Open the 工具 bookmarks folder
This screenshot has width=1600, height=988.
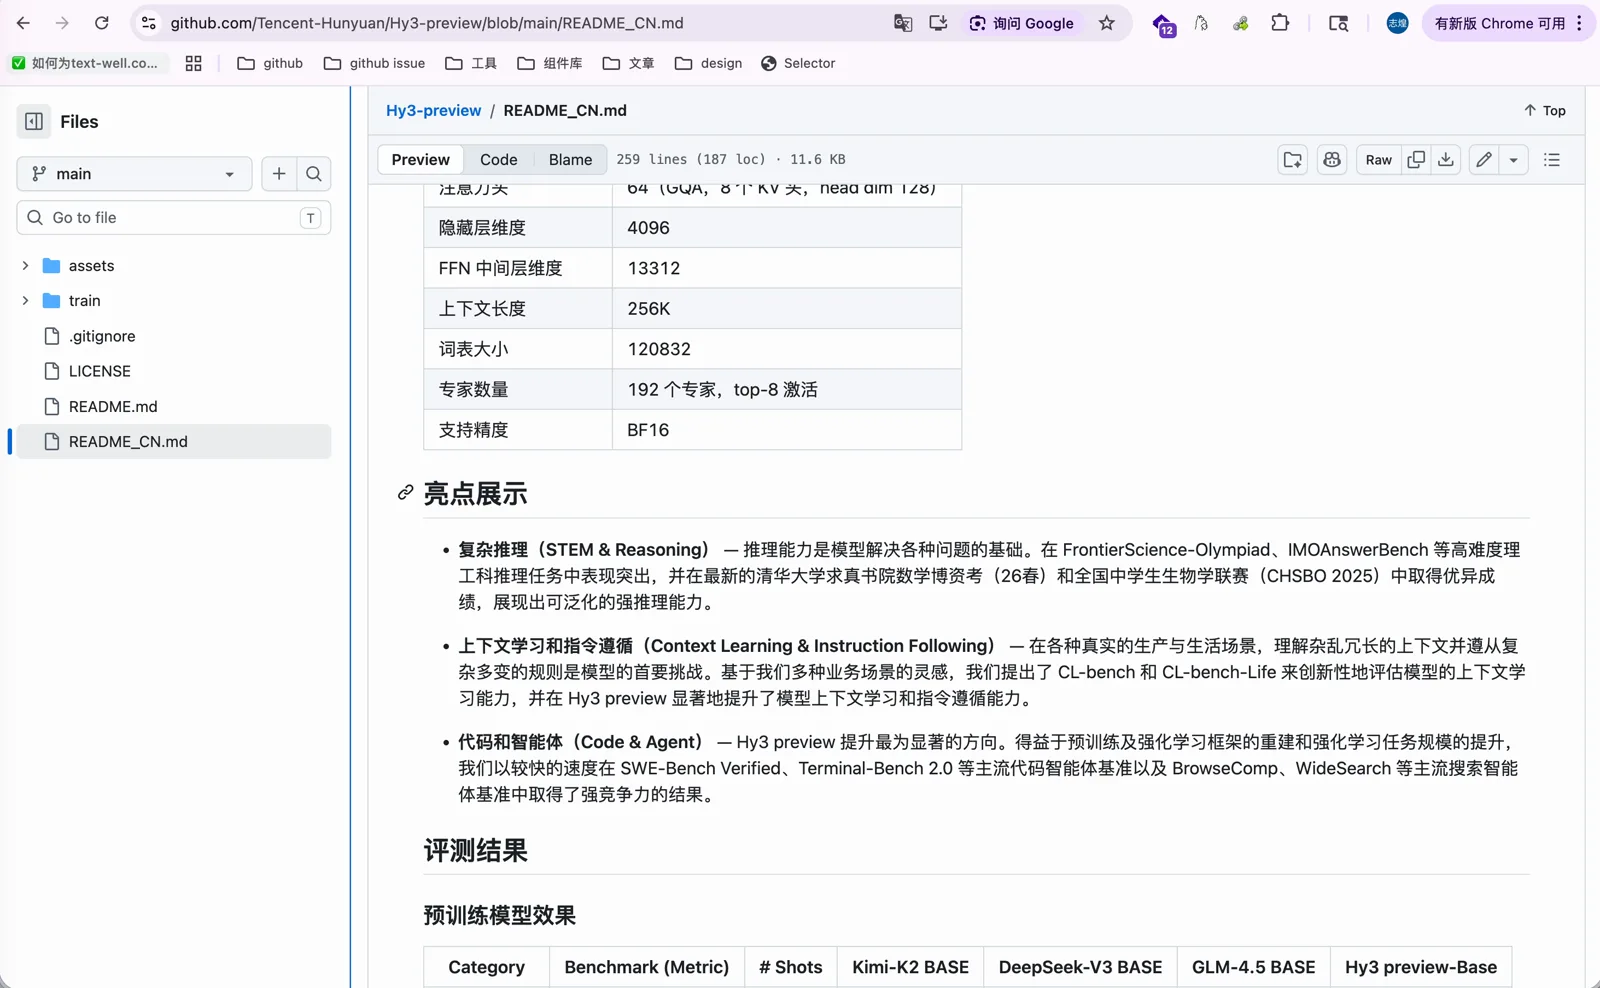[x=471, y=63]
